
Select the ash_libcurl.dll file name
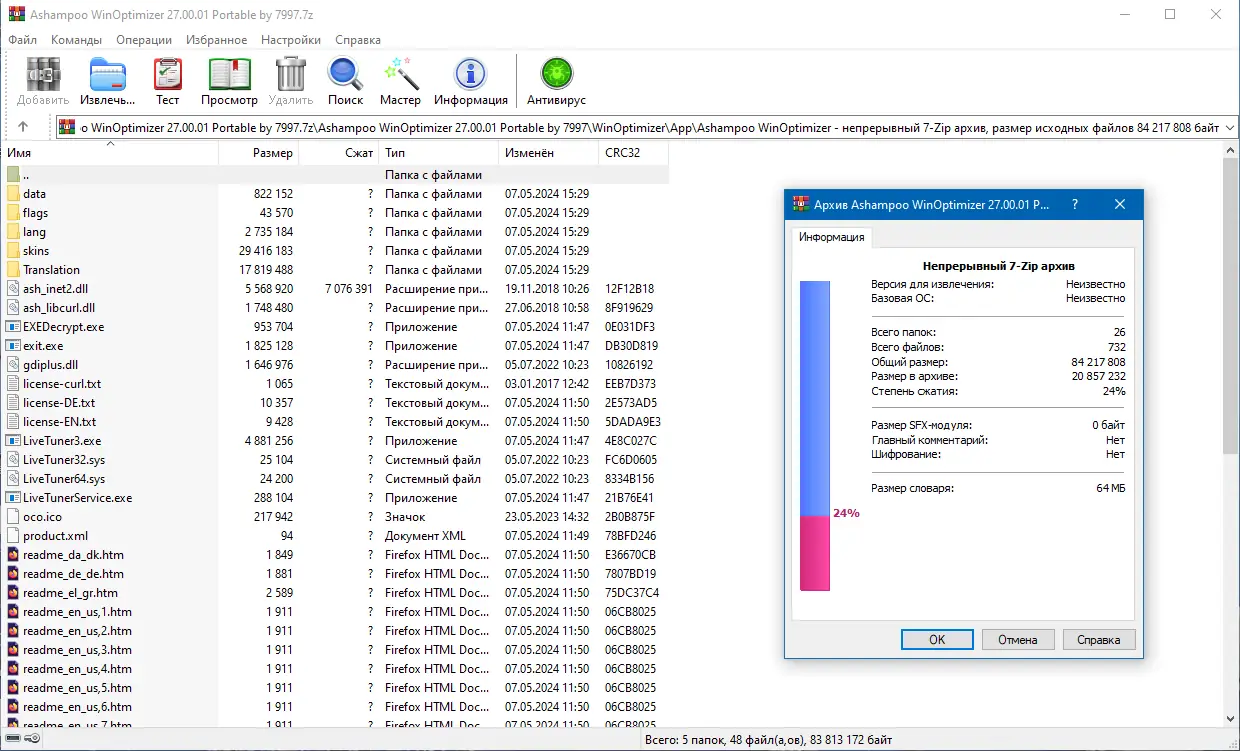59,308
